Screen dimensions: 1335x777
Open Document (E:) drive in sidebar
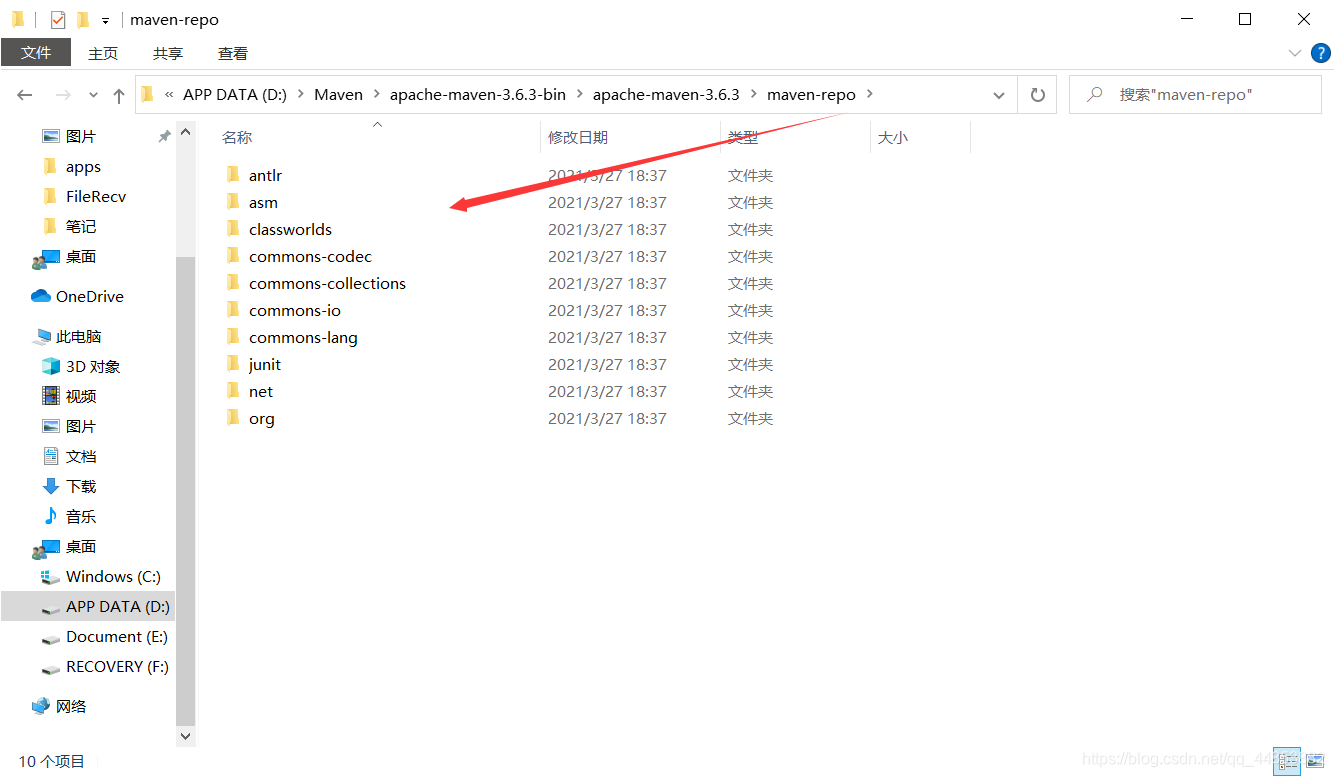pos(117,636)
